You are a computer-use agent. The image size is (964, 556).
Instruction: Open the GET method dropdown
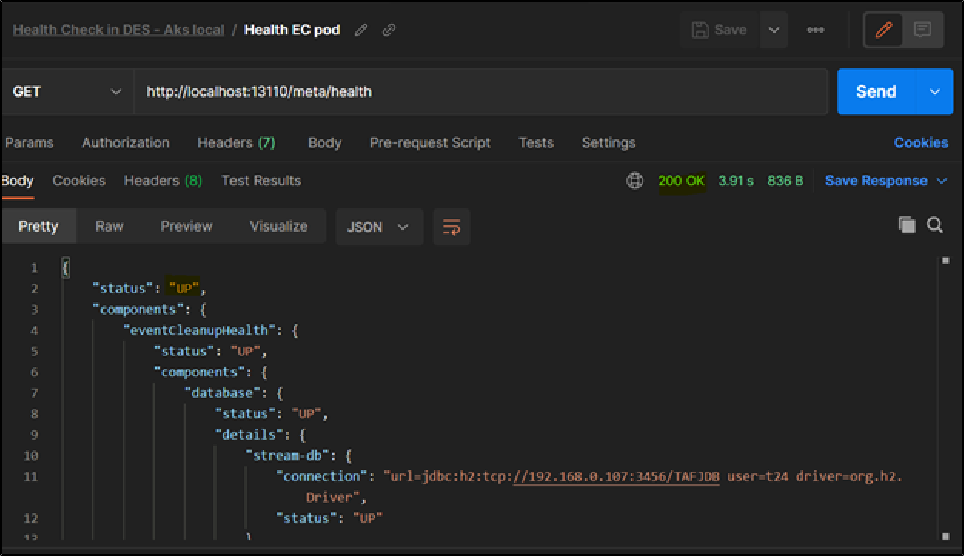coord(66,92)
